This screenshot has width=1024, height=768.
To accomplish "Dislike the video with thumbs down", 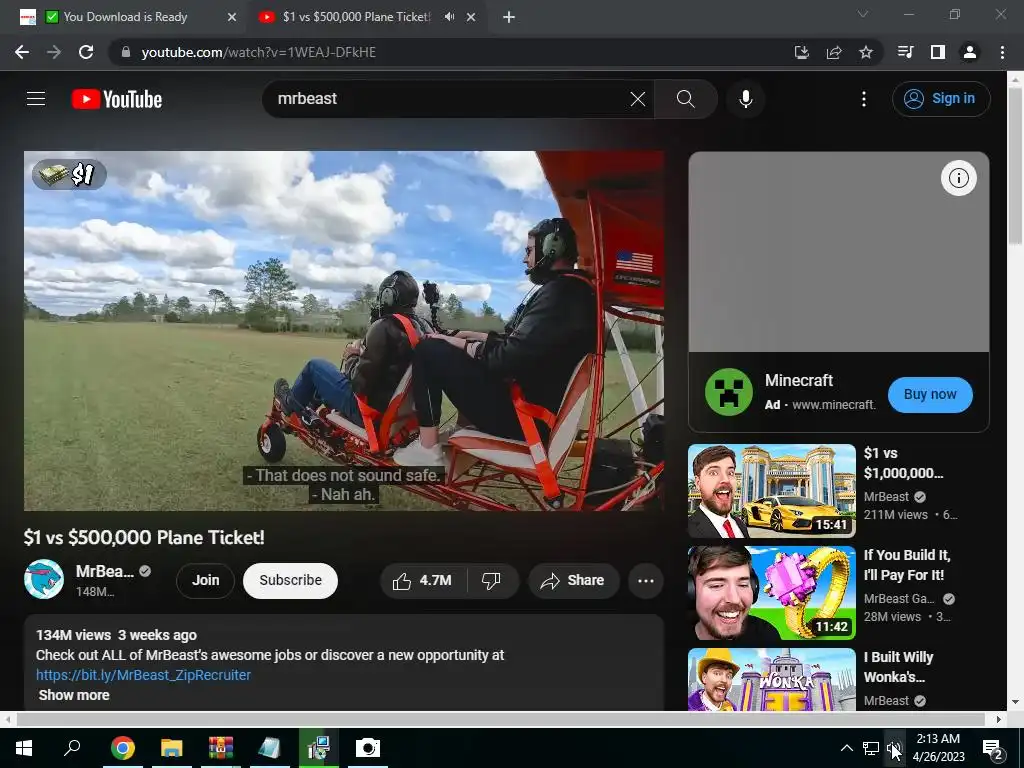I will [x=491, y=581].
